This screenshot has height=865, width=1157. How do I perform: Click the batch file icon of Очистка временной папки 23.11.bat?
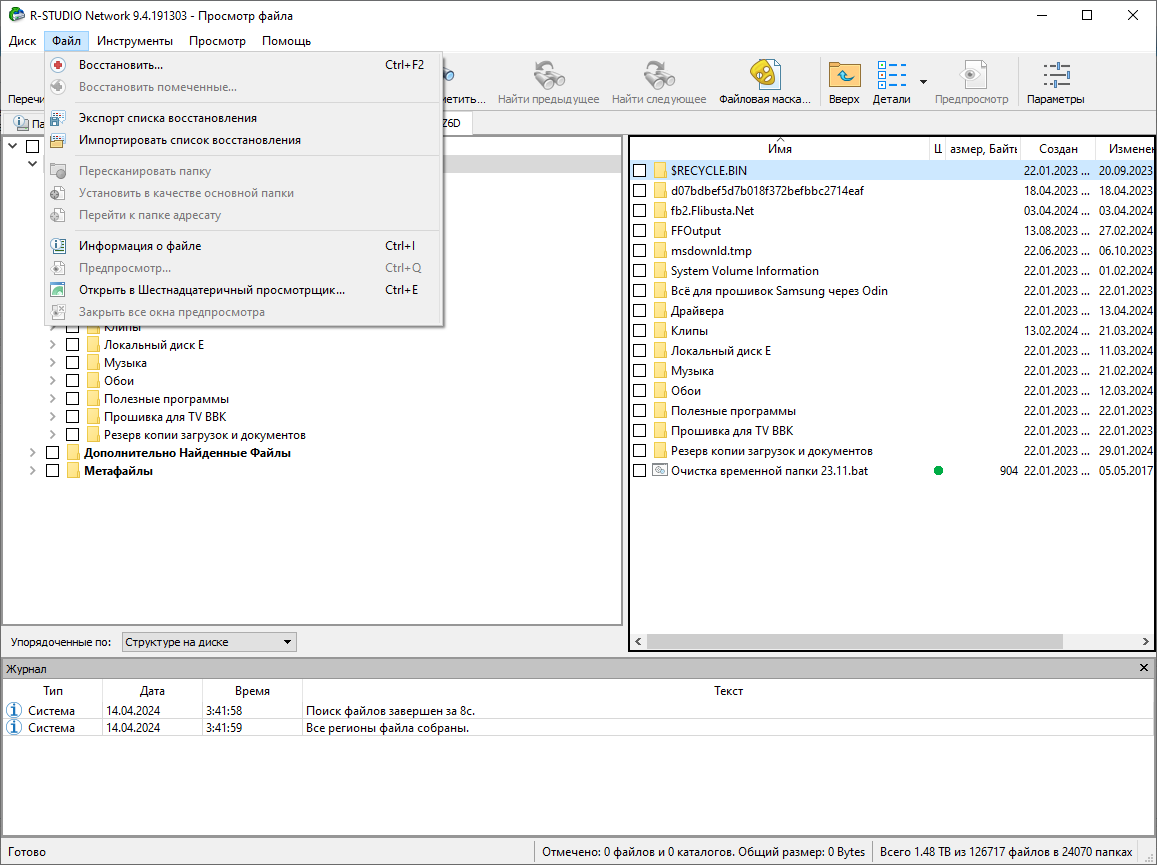pos(660,471)
